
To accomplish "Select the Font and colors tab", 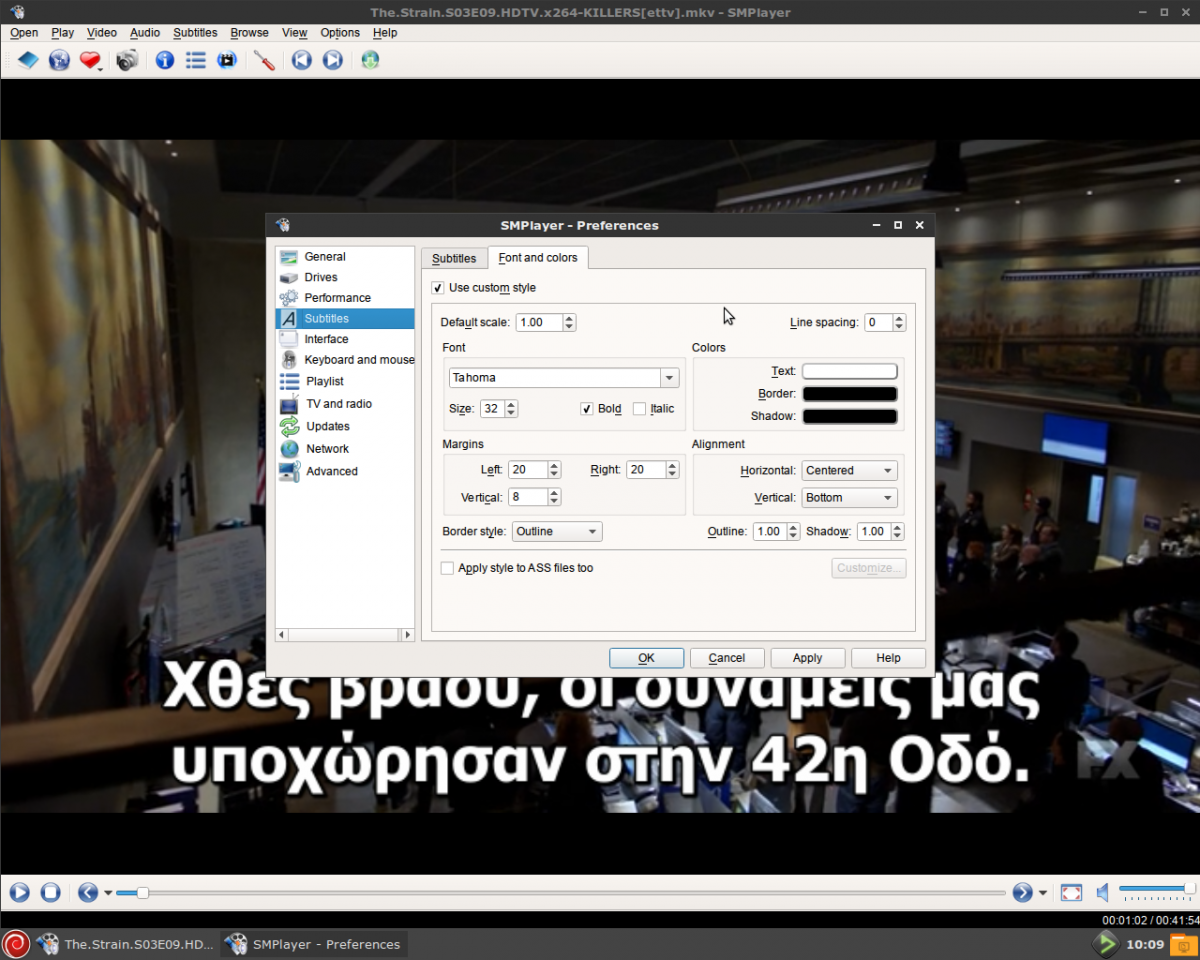I will (x=538, y=258).
